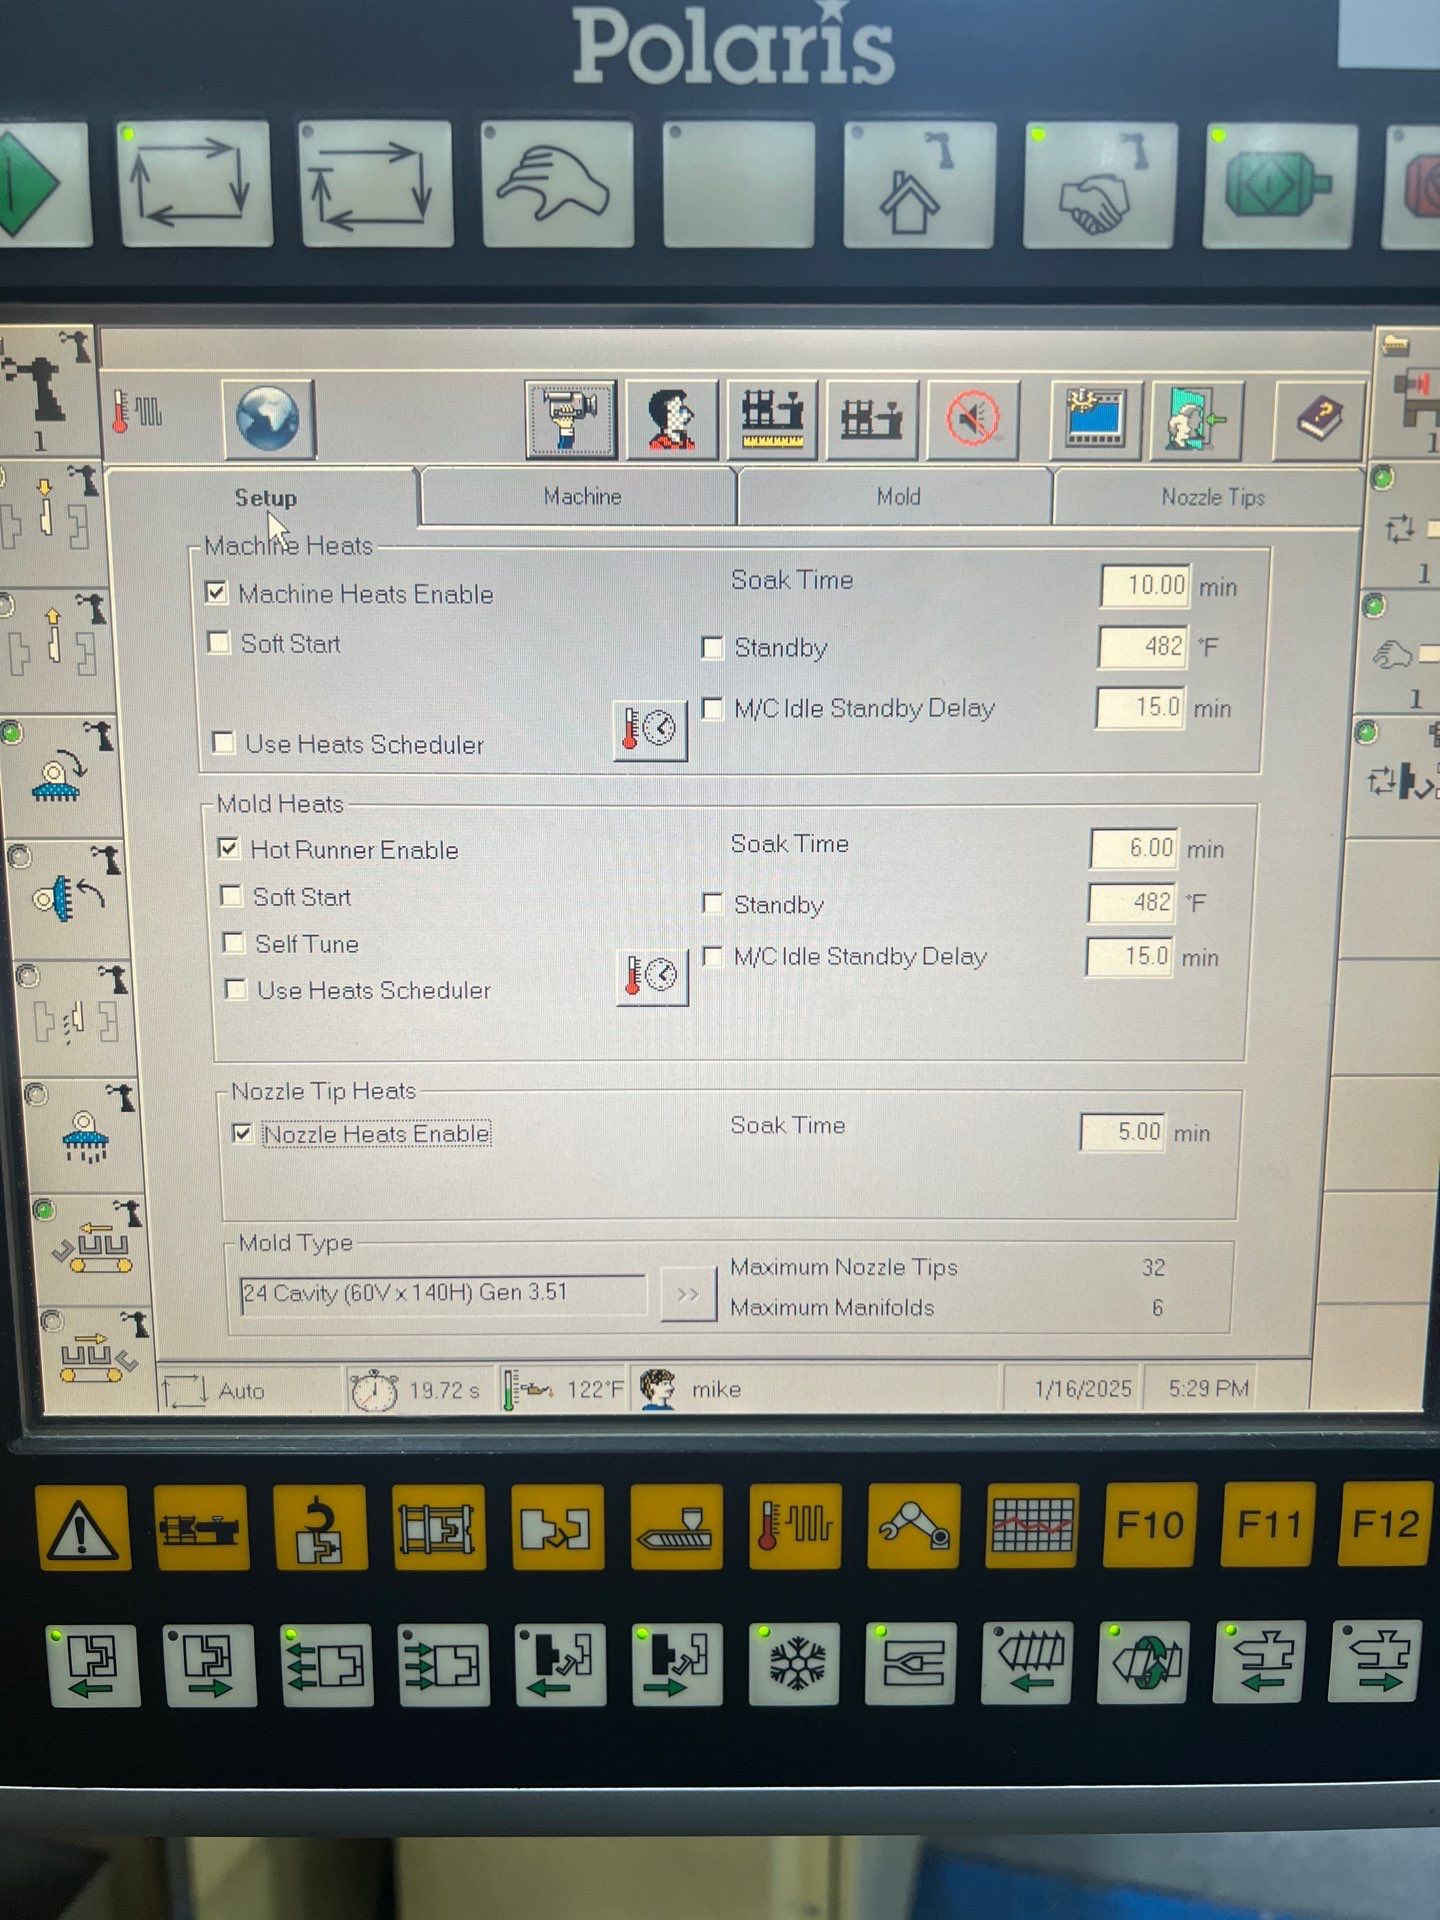Click the date 1/16/2025 in status bar
Image resolution: width=1440 pixels, height=1920 pixels.
pyautogui.click(x=1083, y=1388)
